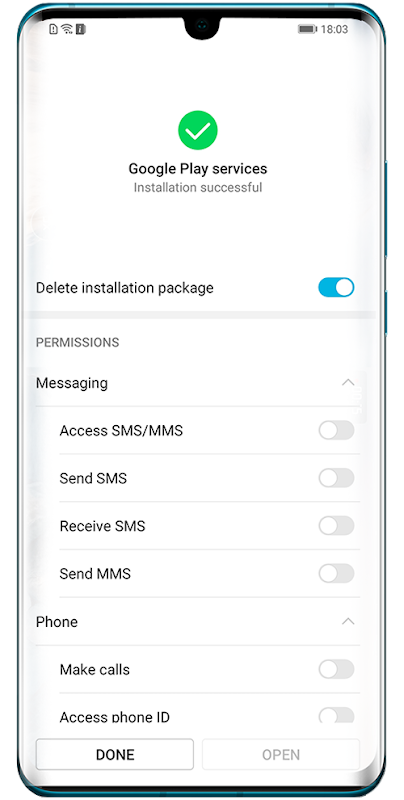Toggle the Access phone ID permission
This screenshot has width=404, height=800.
(336, 715)
